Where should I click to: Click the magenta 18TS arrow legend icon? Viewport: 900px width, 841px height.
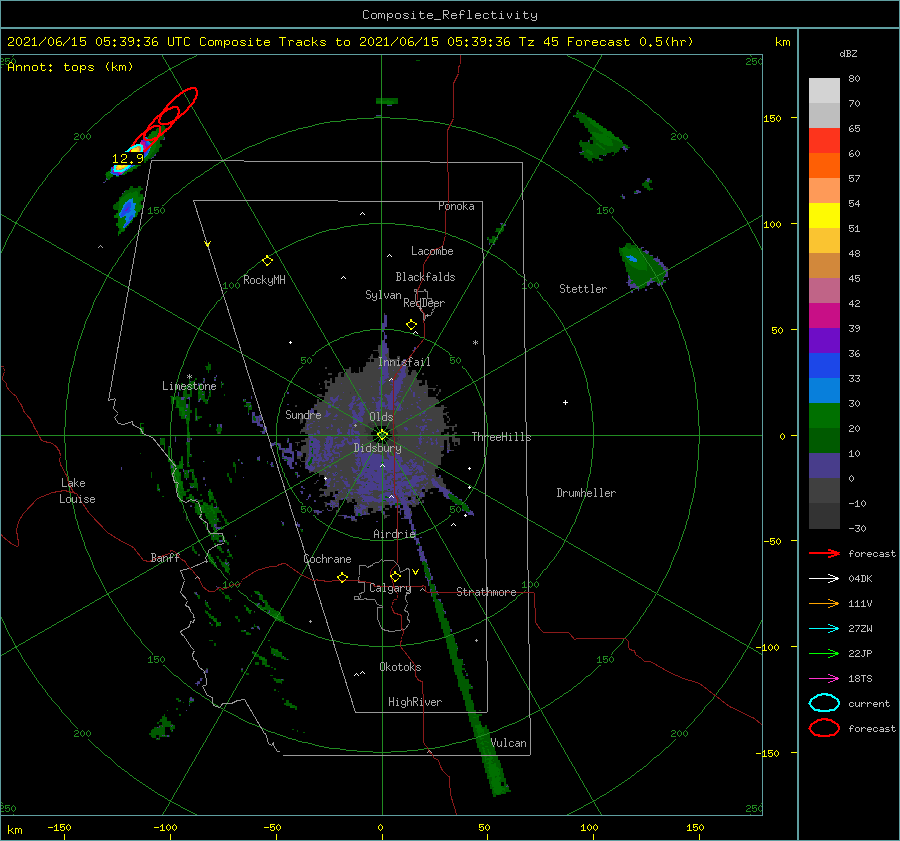pos(824,679)
